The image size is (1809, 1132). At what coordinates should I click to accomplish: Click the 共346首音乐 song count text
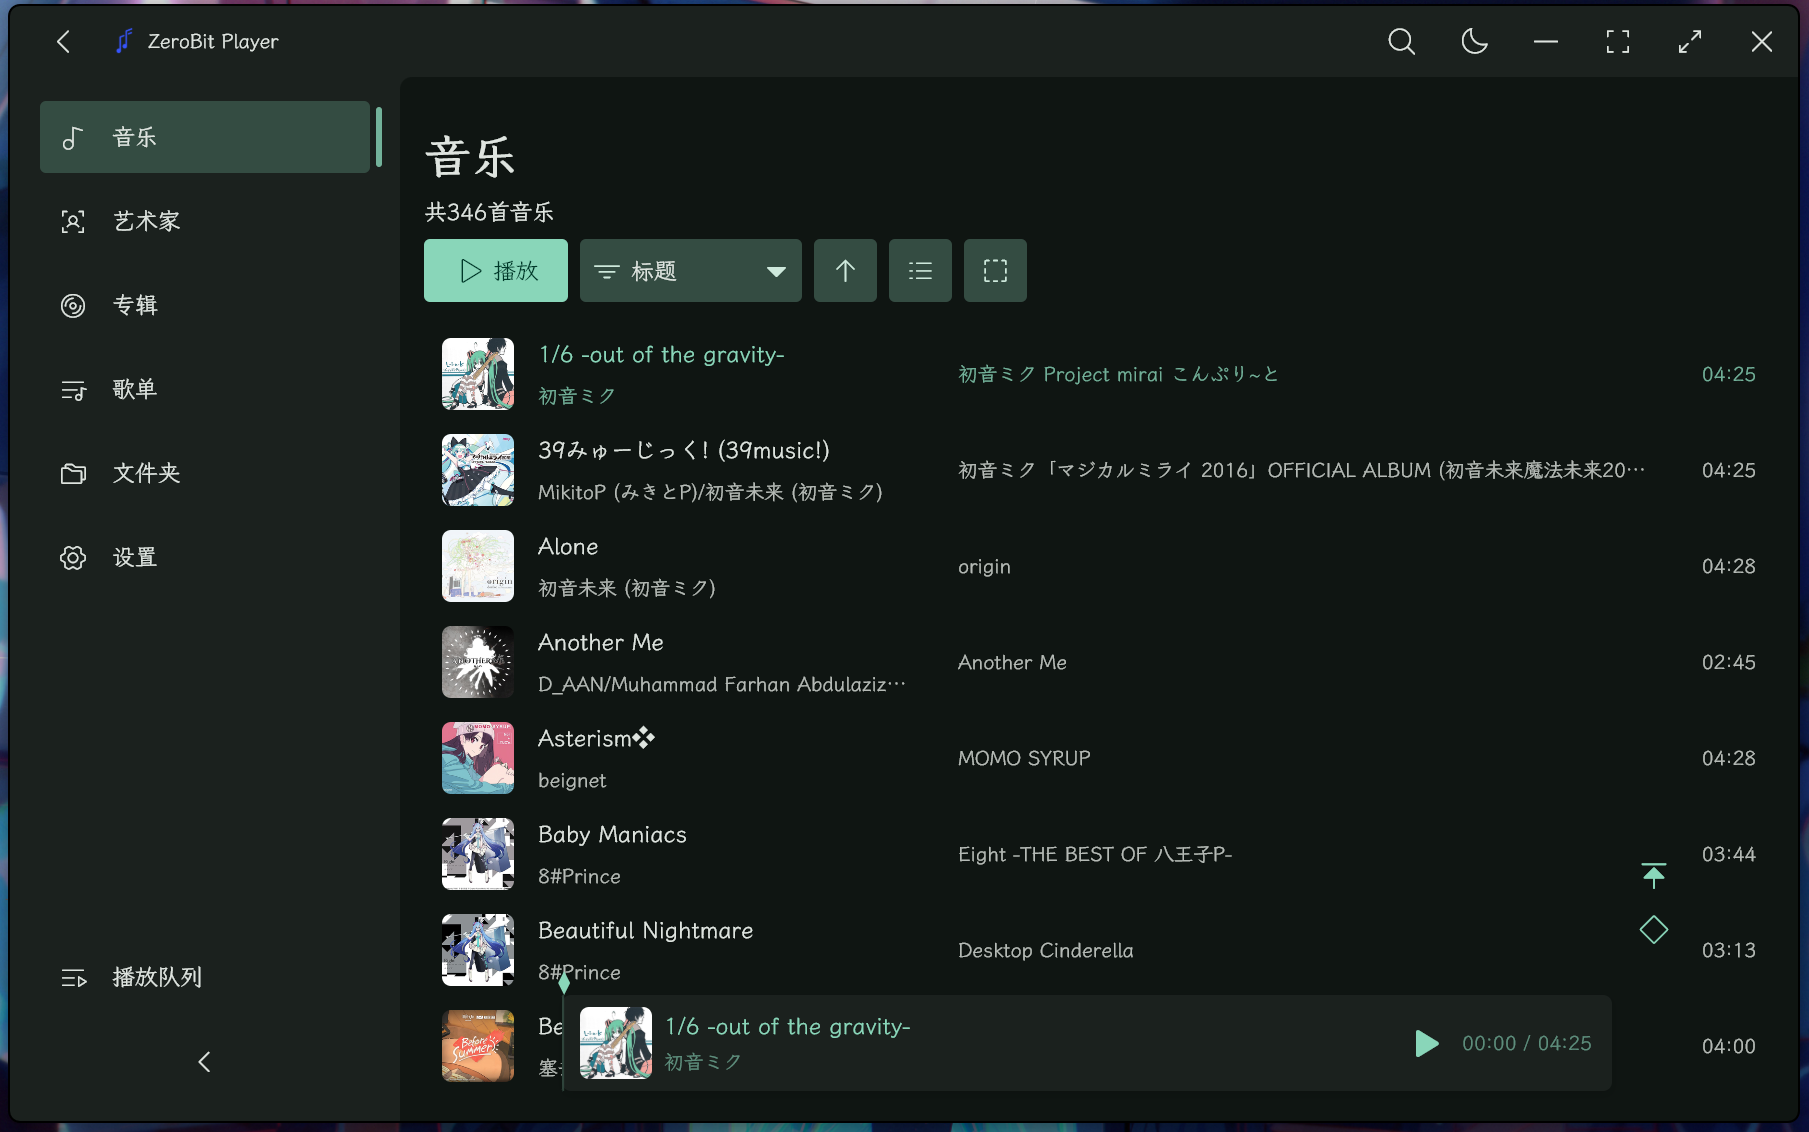(x=489, y=212)
